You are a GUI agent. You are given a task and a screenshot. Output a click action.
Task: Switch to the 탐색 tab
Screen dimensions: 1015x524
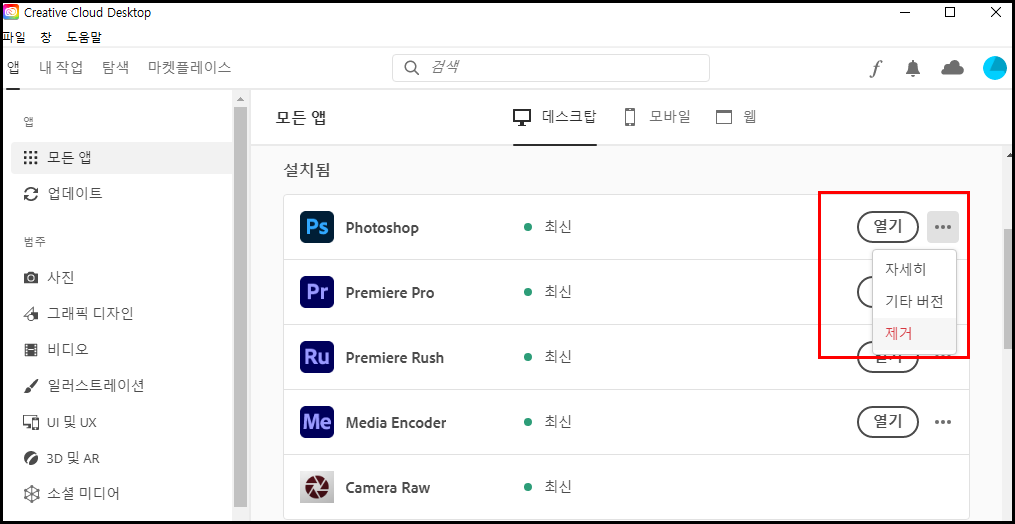(x=115, y=67)
